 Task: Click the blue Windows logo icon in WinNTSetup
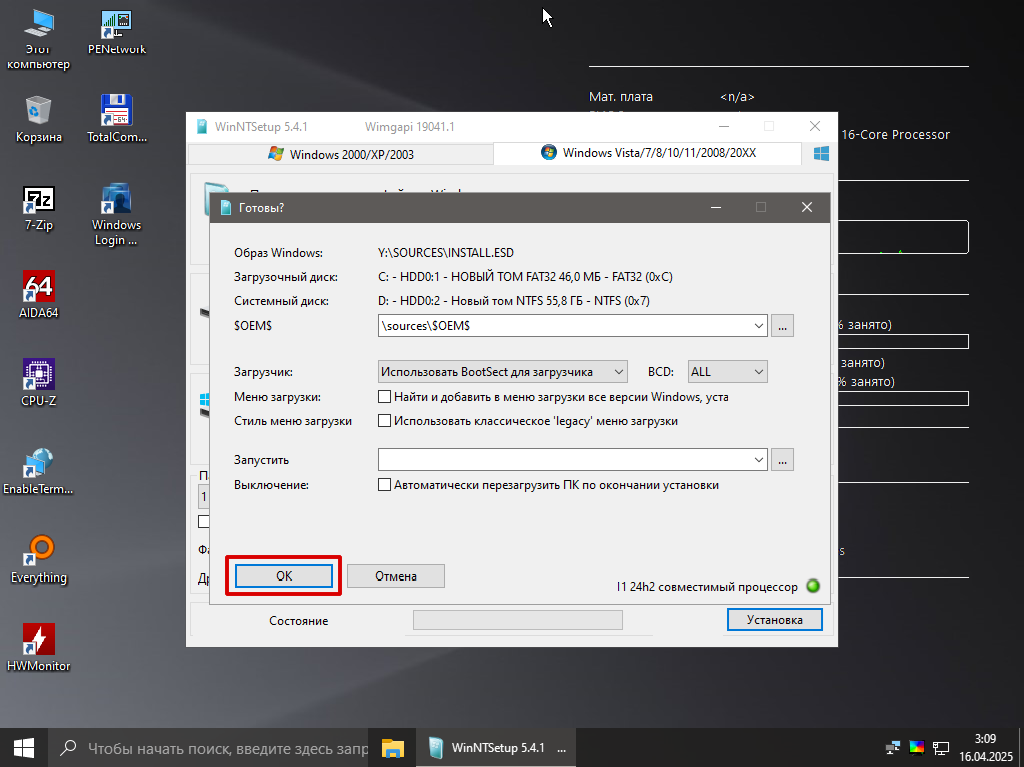tap(821, 154)
